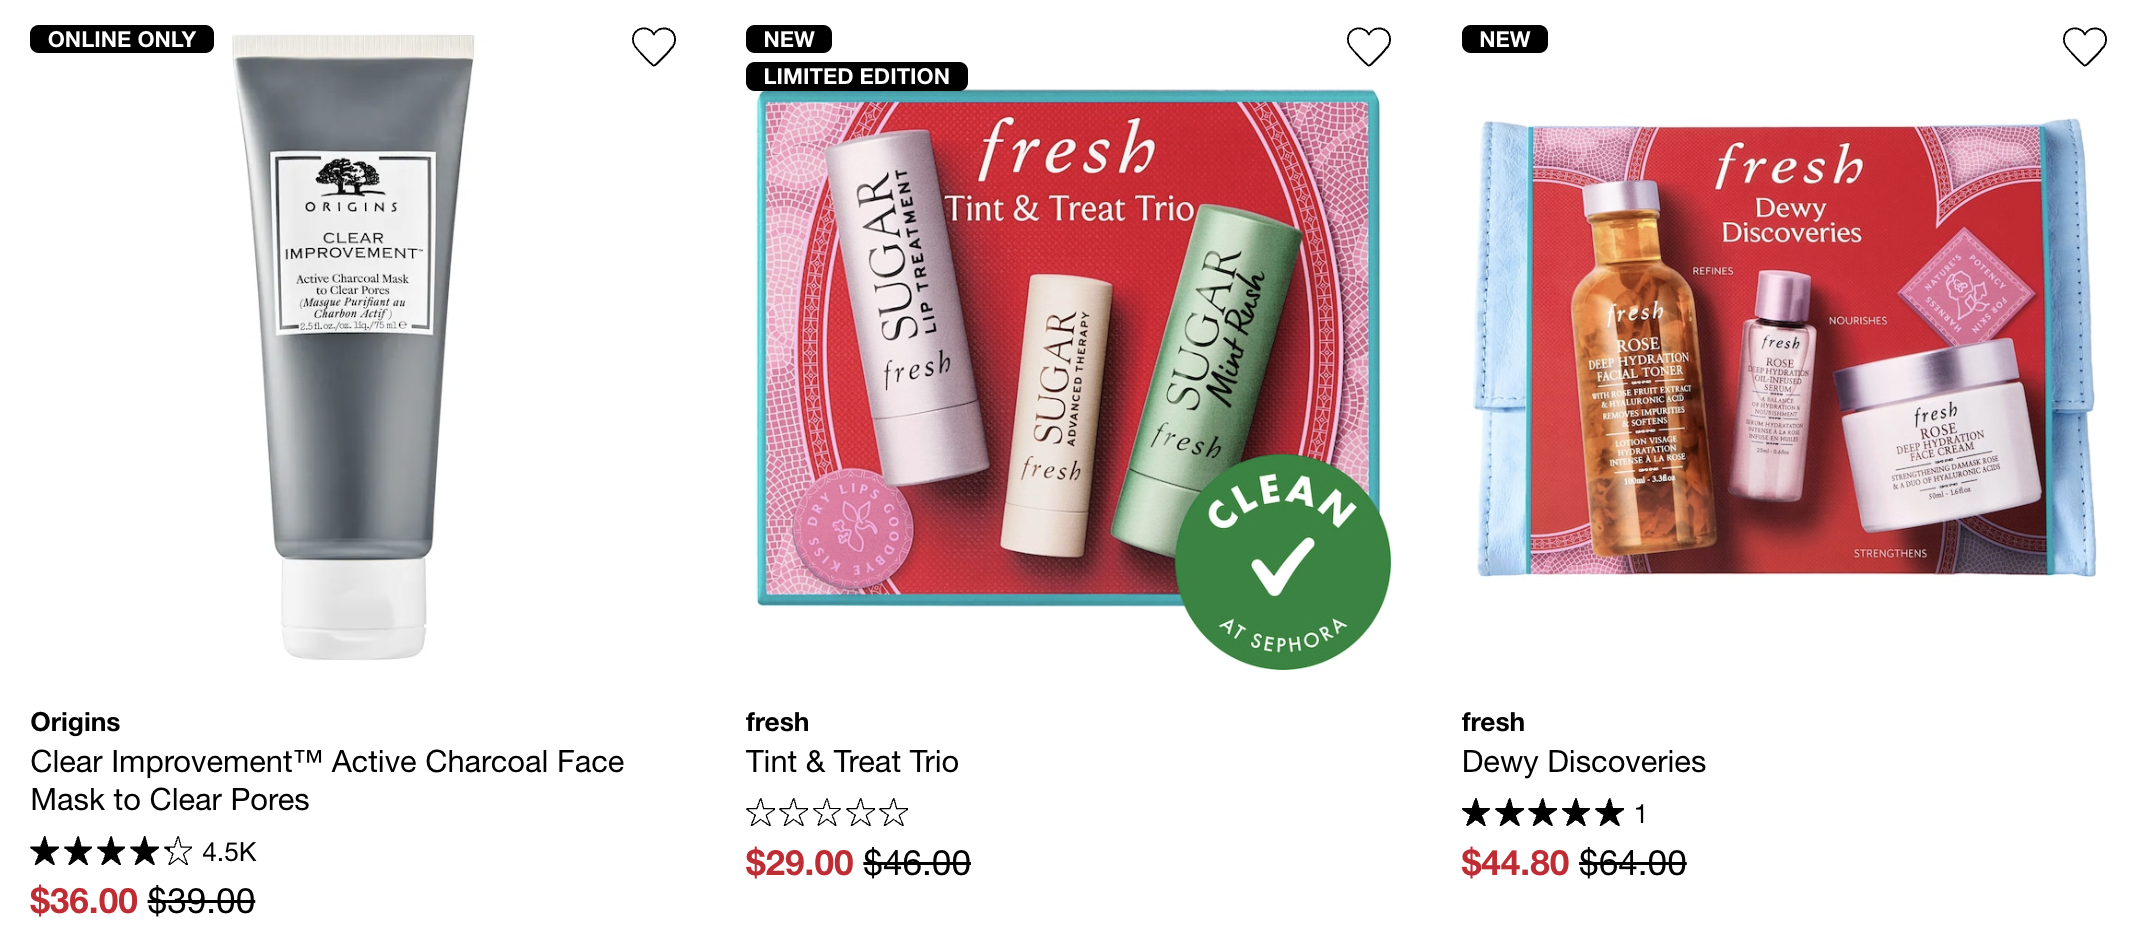Click fresh brand name above Tint & Treat Trio
This screenshot has width=2130, height=932.
click(x=777, y=722)
